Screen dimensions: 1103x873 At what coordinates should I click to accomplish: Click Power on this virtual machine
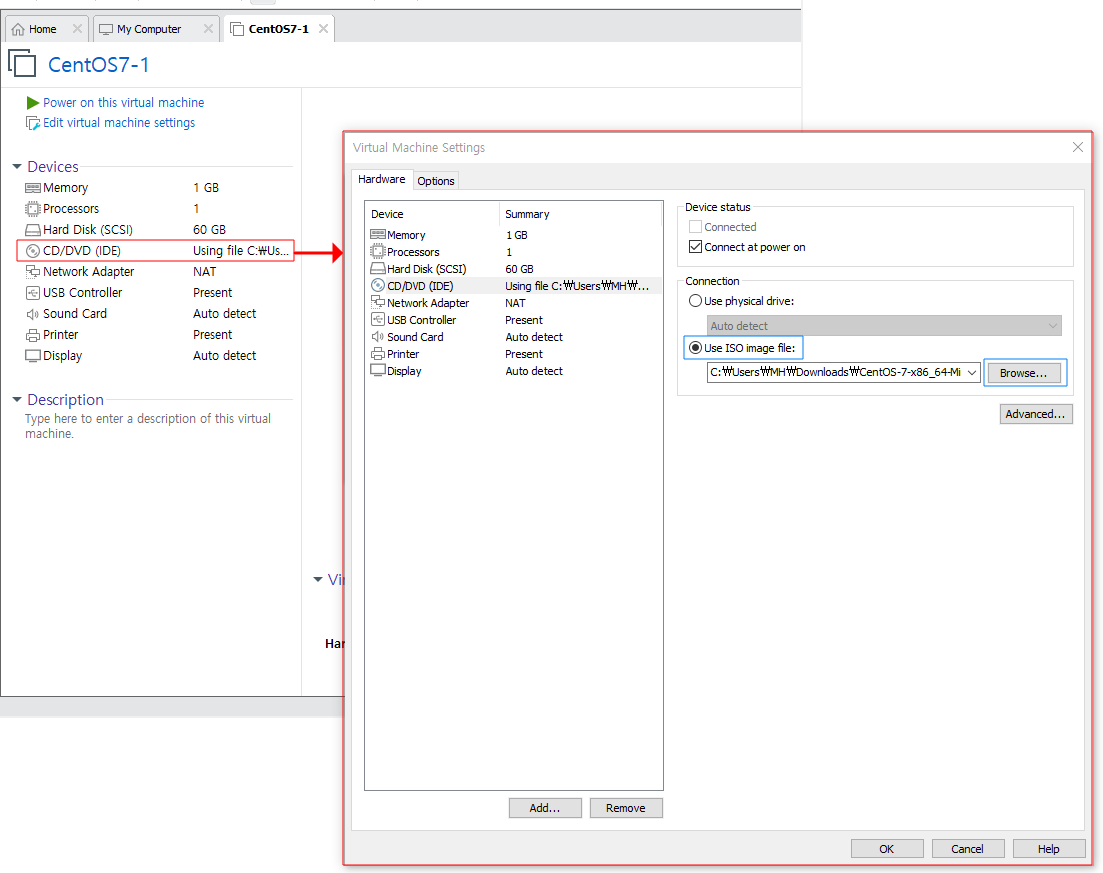(x=123, y=103)
